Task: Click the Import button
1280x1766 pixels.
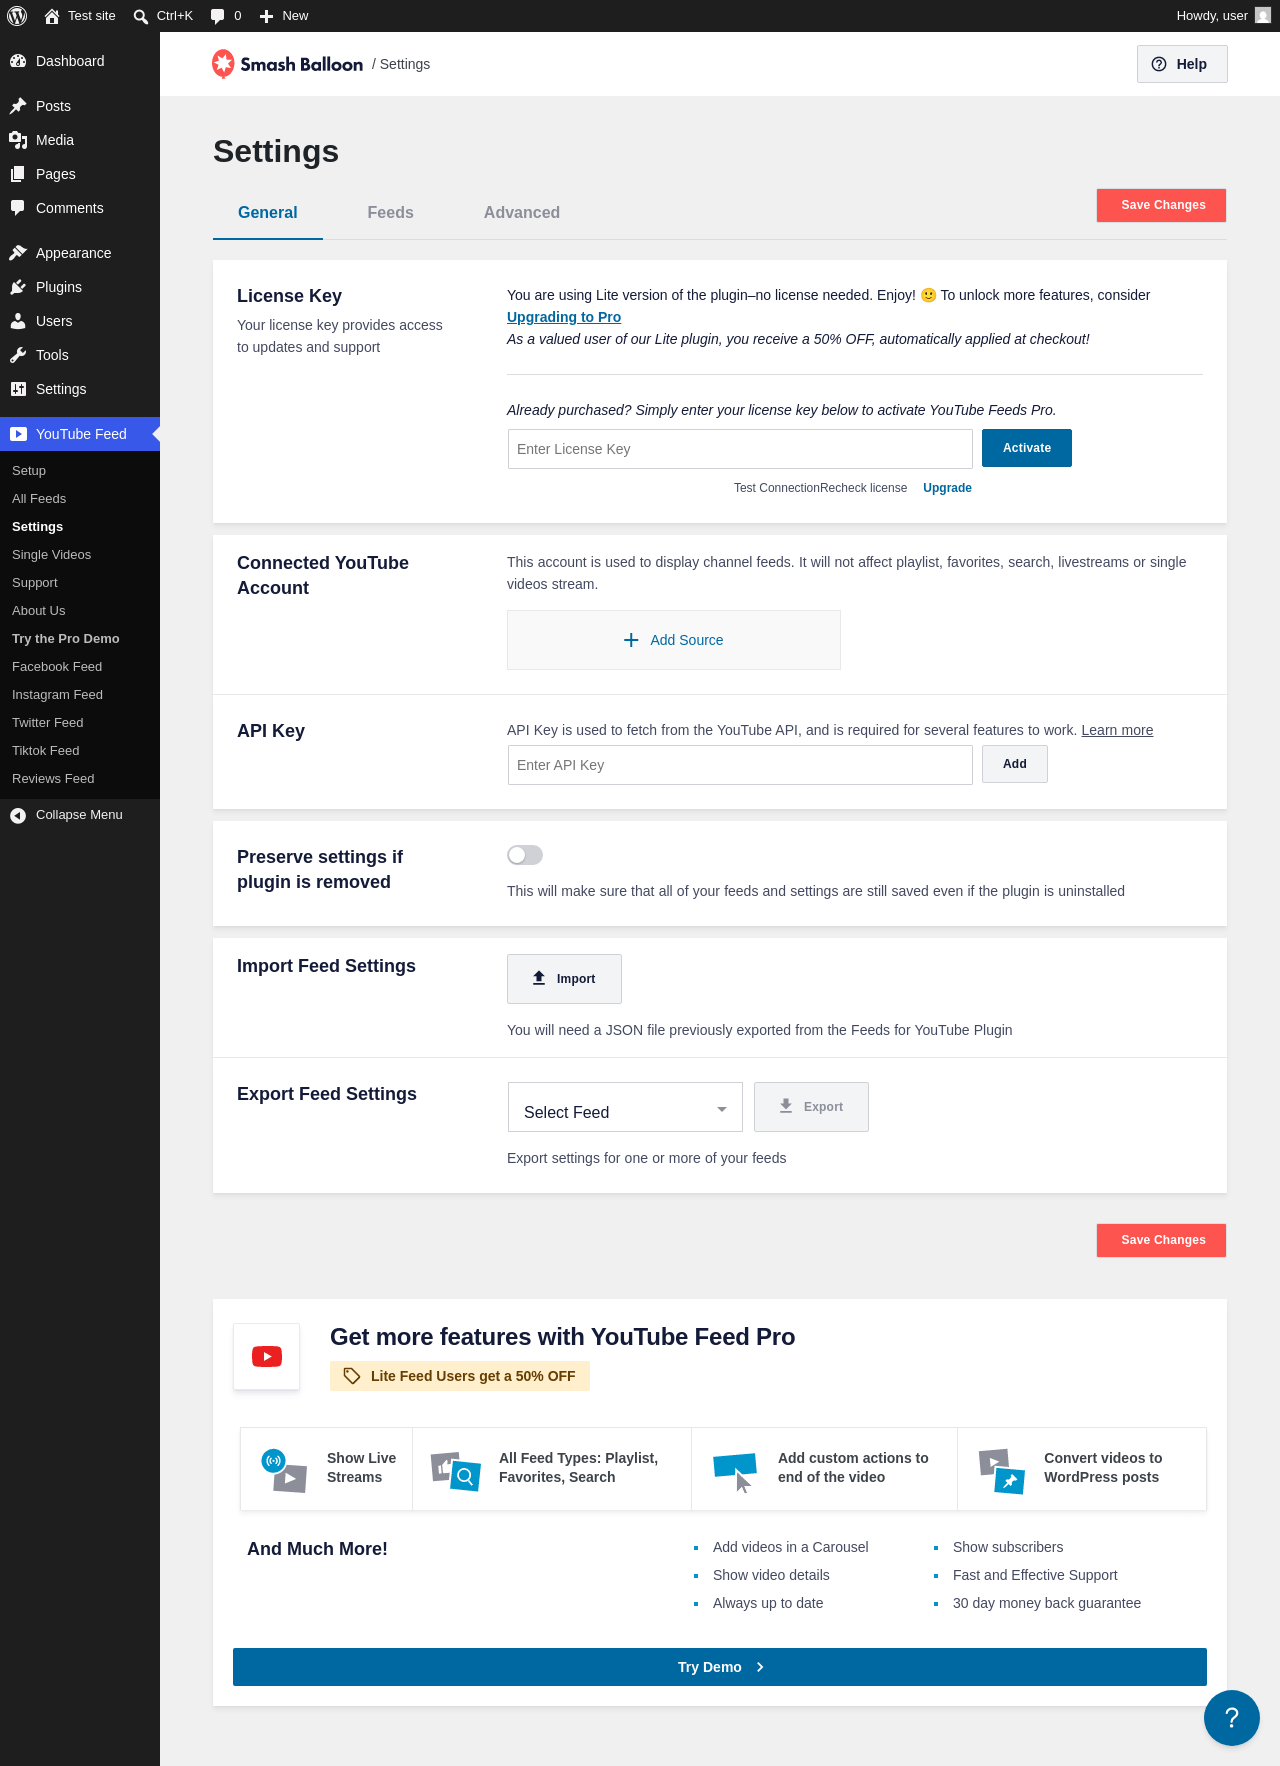Action: tap(564, 979)
